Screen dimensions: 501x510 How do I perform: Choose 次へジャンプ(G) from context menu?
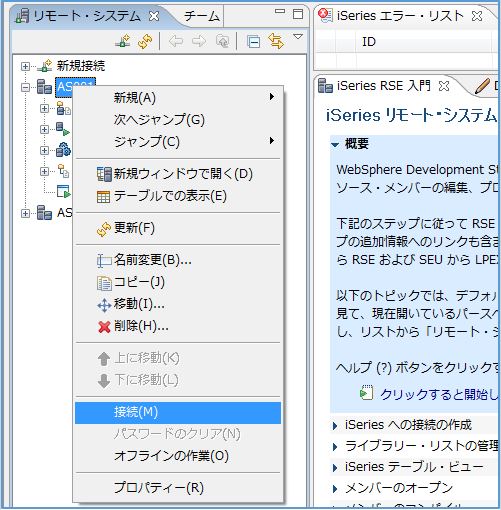(178, 119)
